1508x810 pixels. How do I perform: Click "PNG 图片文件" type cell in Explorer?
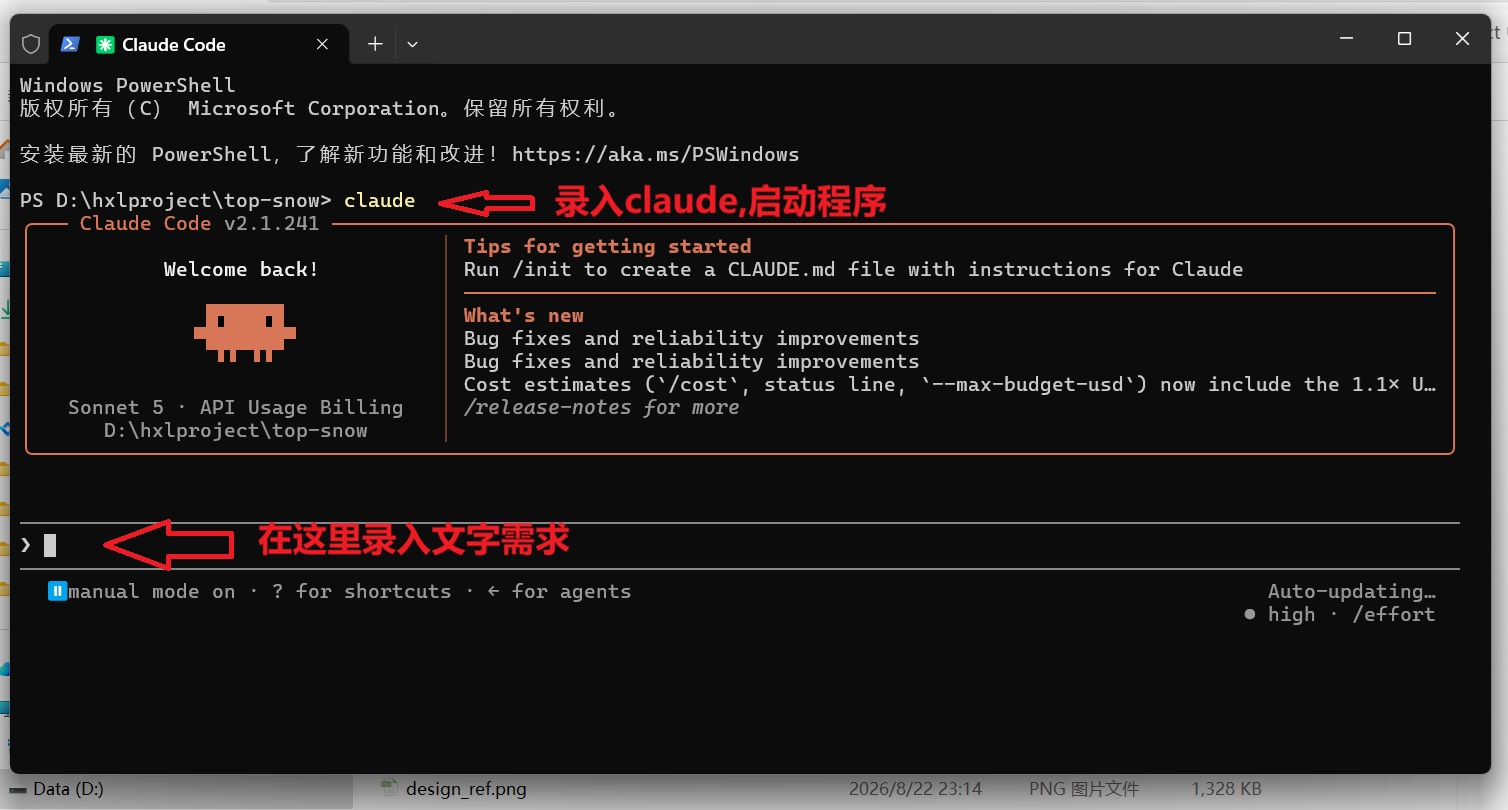pos(1084,789)
